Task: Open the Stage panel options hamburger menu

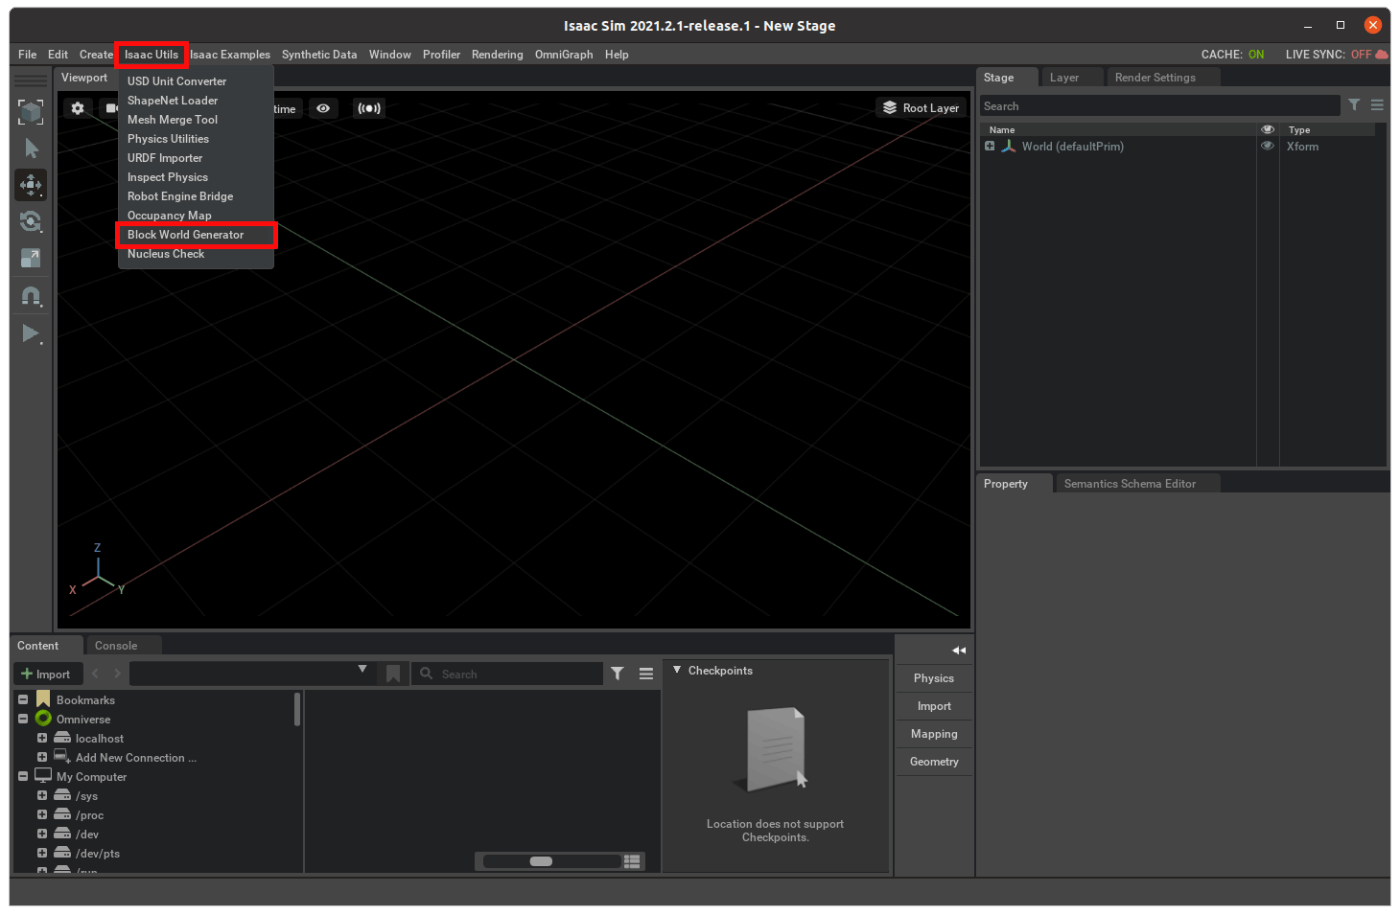Action: [1377, 105]
